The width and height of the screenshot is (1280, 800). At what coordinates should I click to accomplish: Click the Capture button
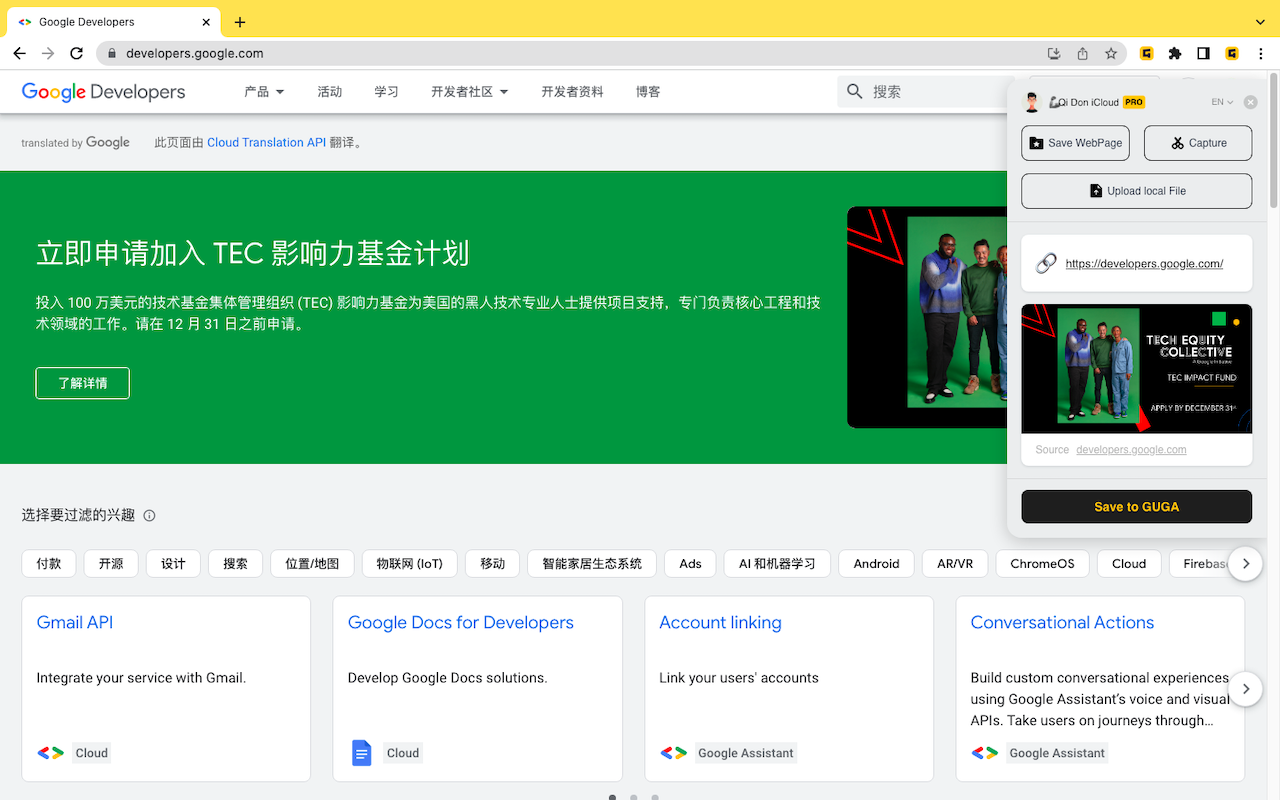1198,143
